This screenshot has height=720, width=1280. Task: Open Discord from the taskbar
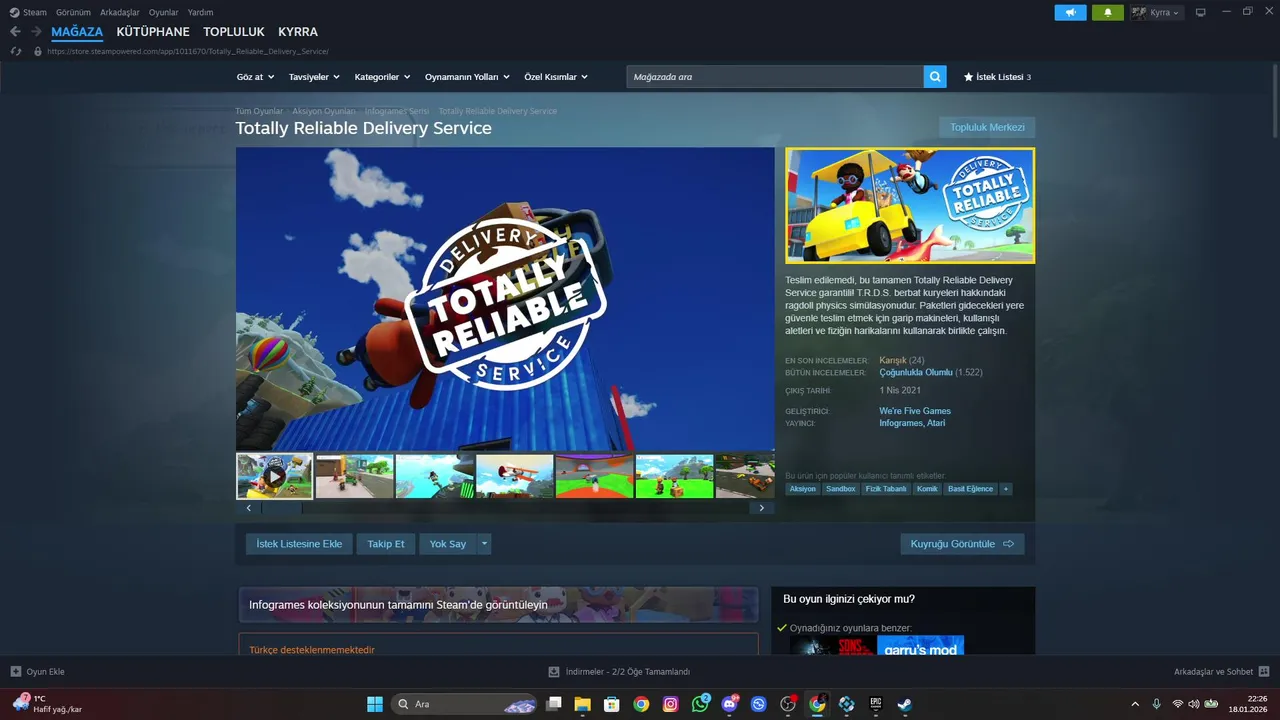(x=729, y=704)
